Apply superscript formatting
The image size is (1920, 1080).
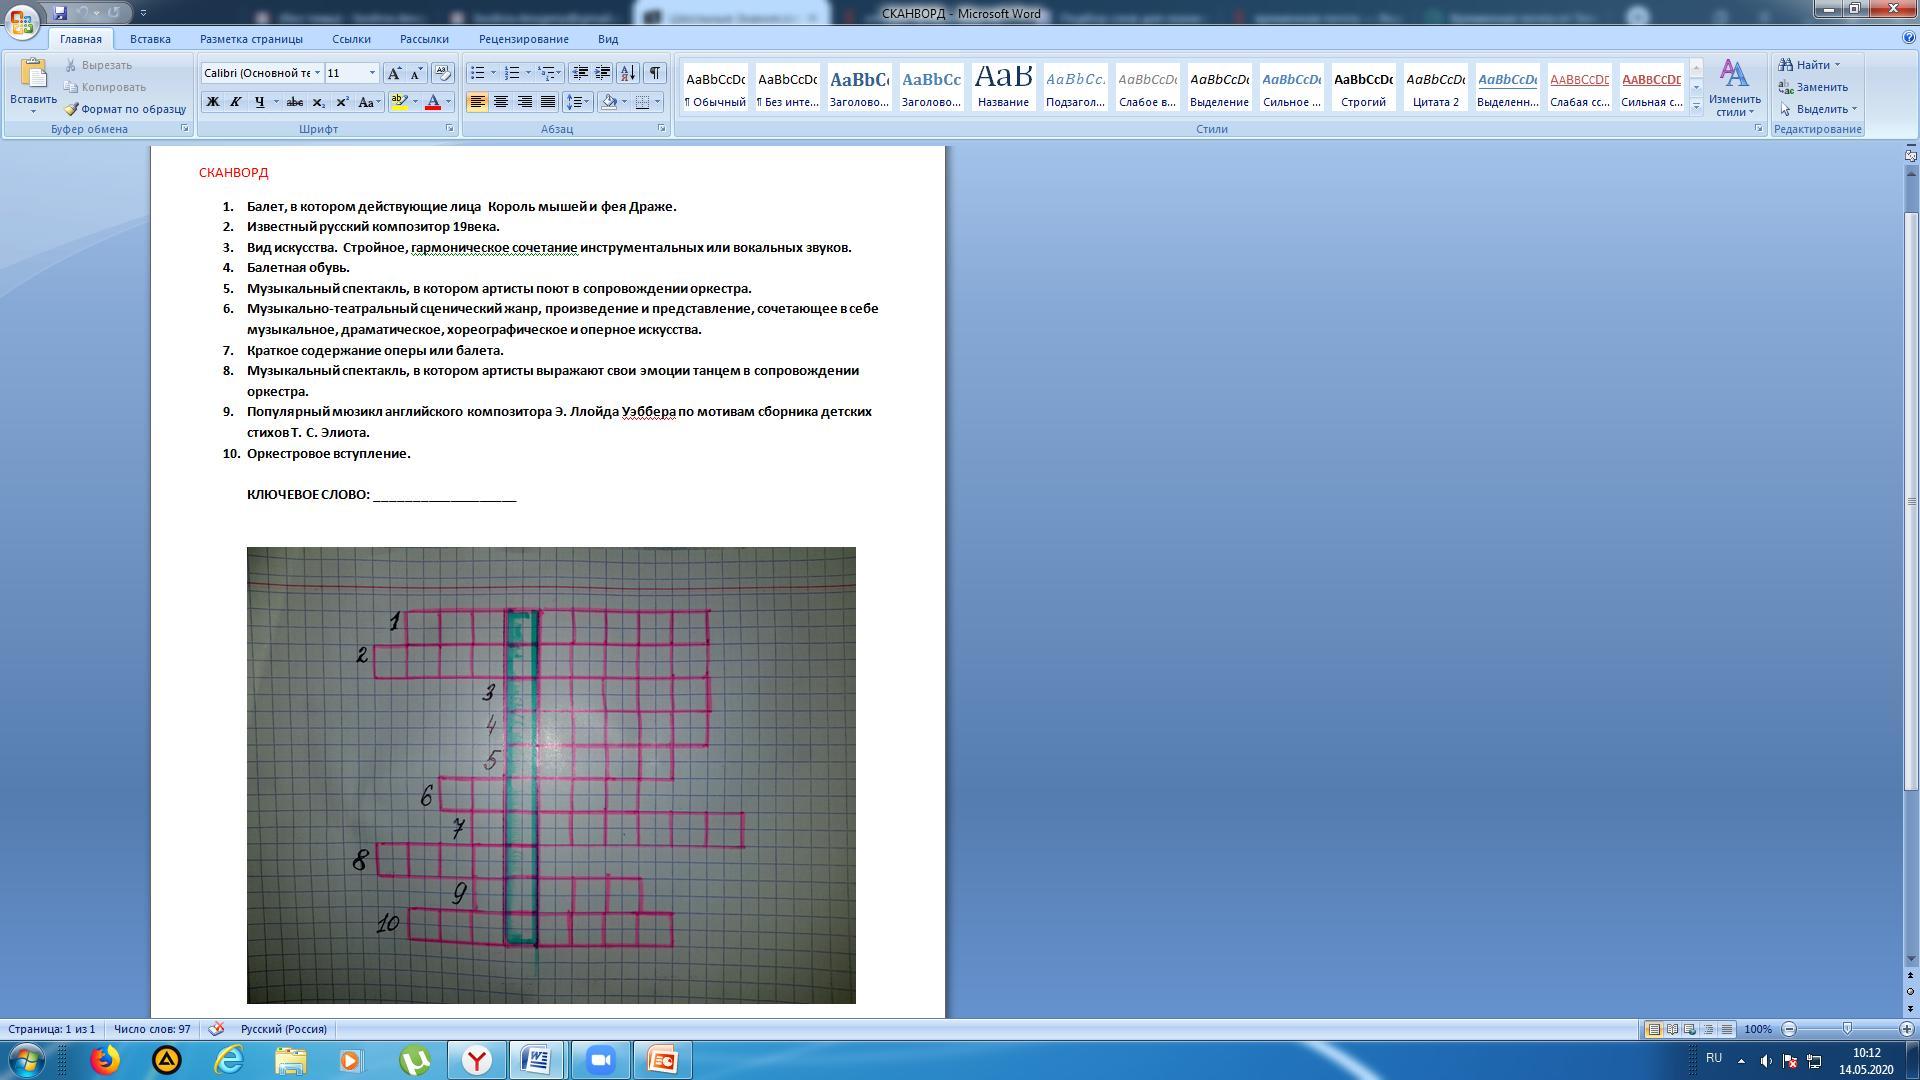click(x=342, y=102)
